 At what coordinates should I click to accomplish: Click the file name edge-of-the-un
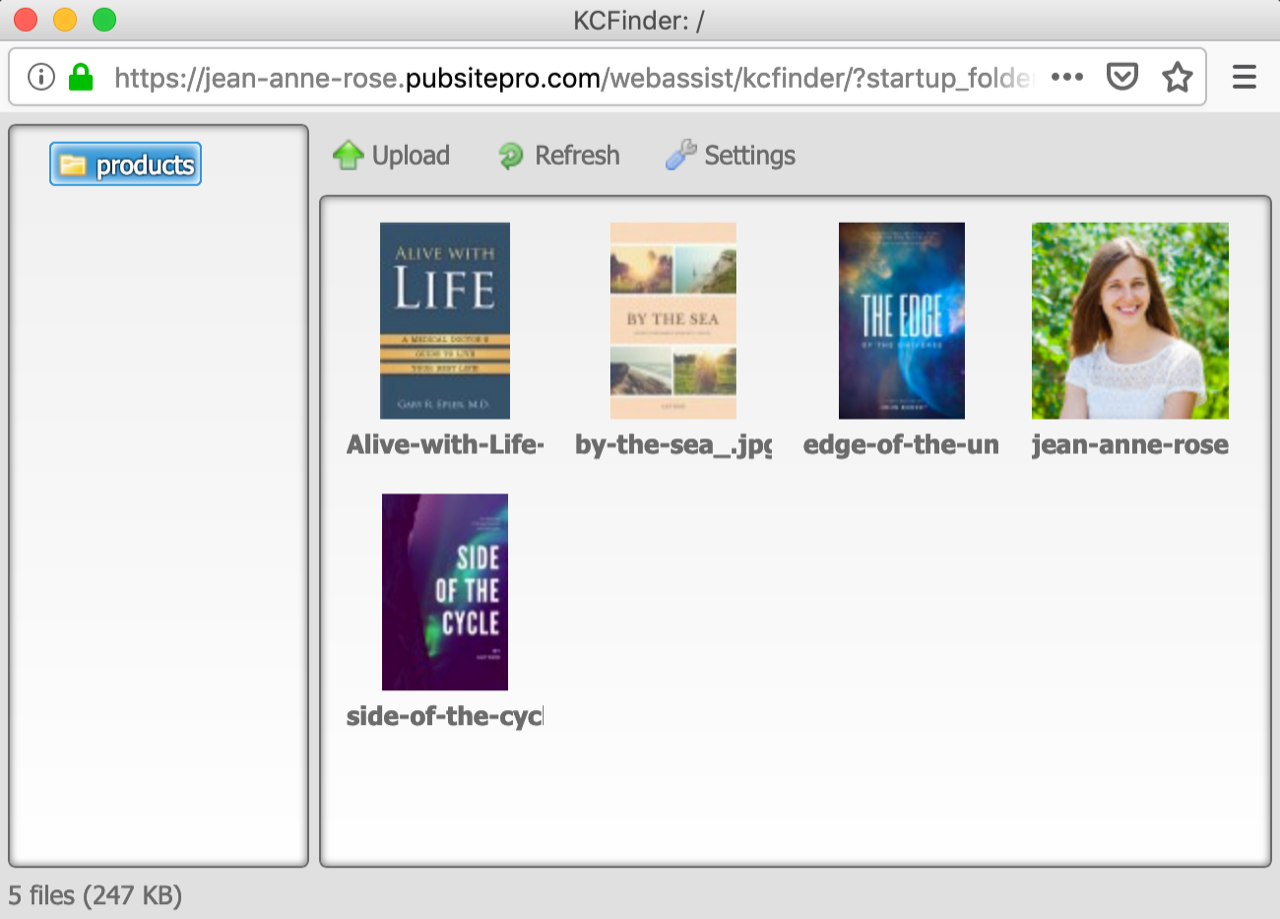coord(901,445)
